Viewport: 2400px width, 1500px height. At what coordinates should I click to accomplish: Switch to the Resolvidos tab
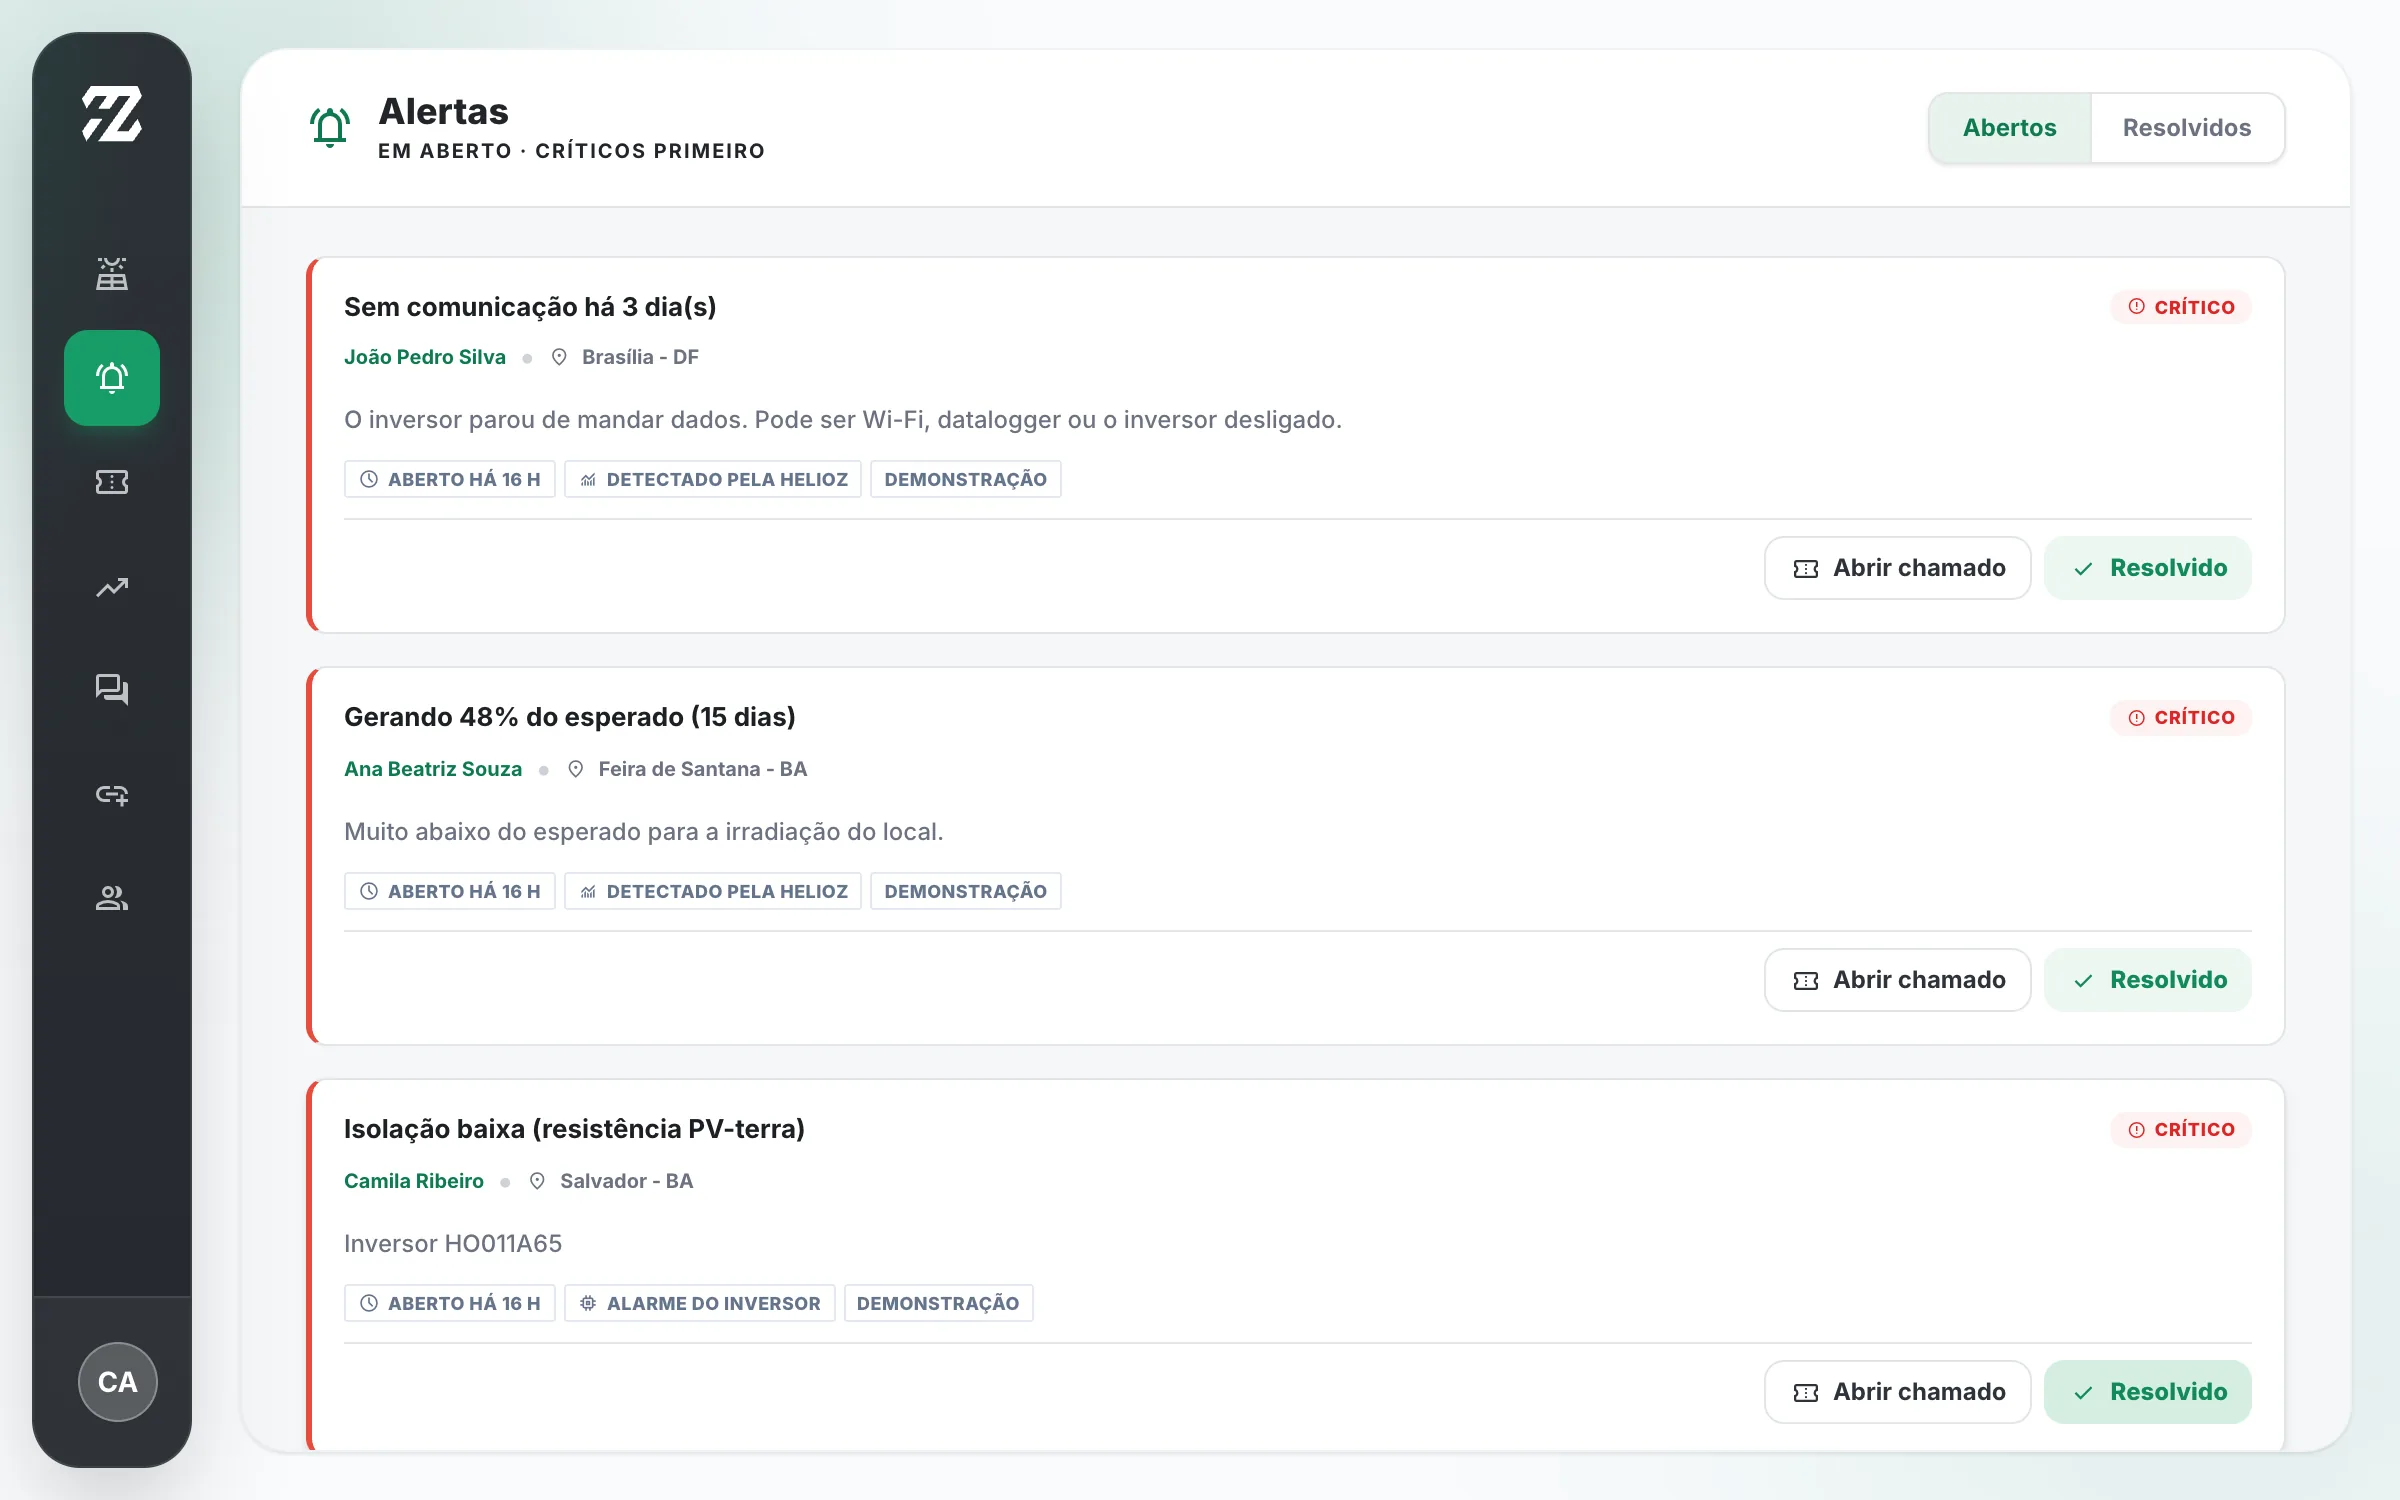click(x=2187, y=128)
